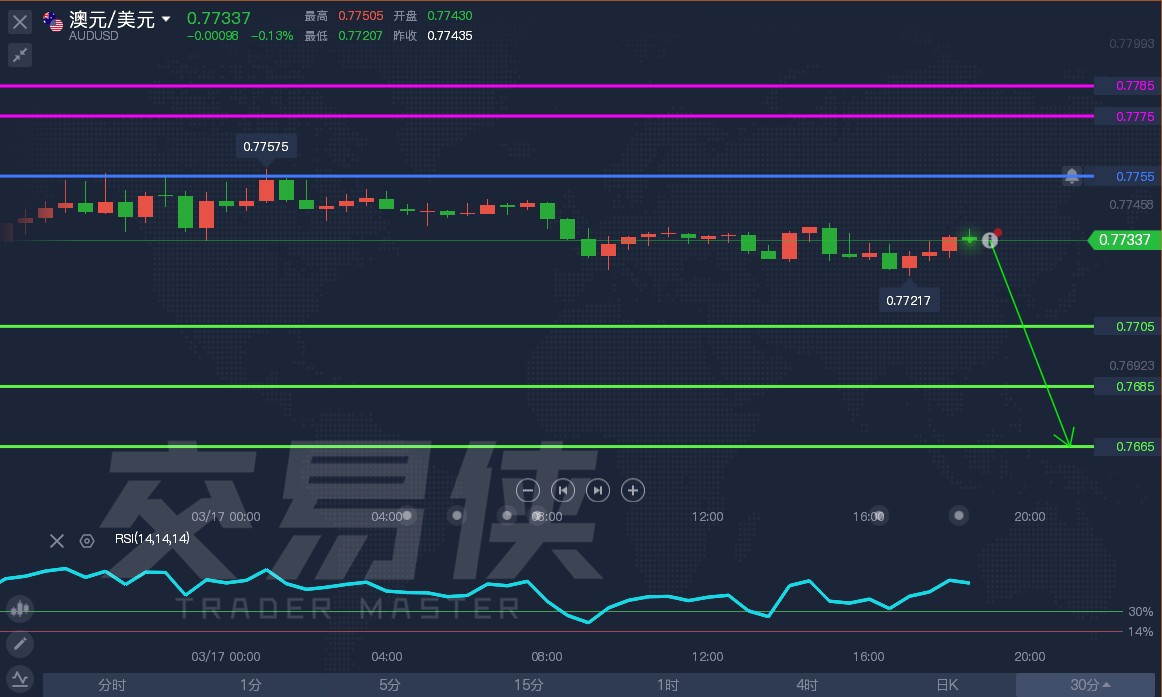Close the chart with the top-left X icon

(20, 22)
